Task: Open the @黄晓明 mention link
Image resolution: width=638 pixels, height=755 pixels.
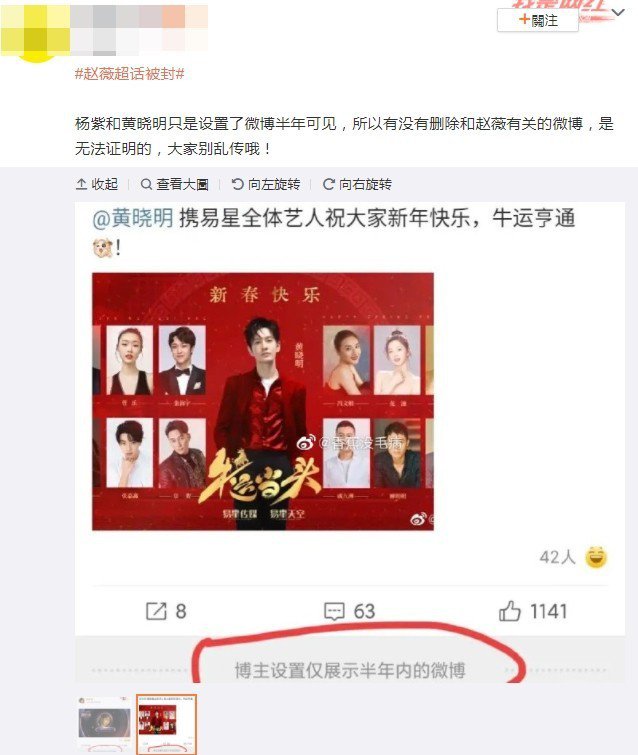Action: (132, 219)
